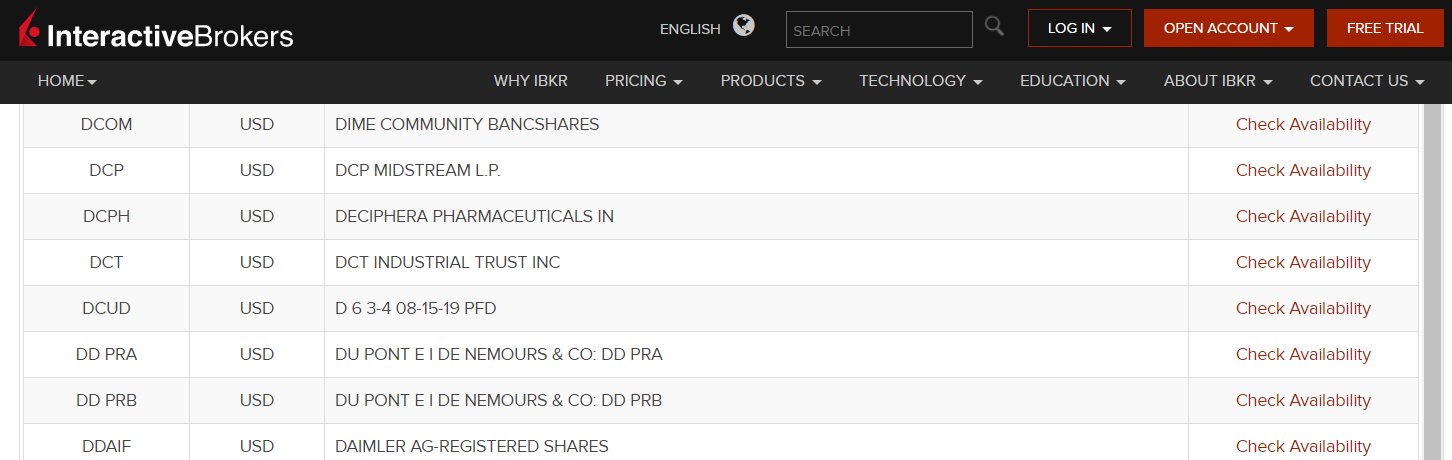This screenshot has width=1452, height=460.
Task: Expand the Pricing menu
Action: [643, 81]
